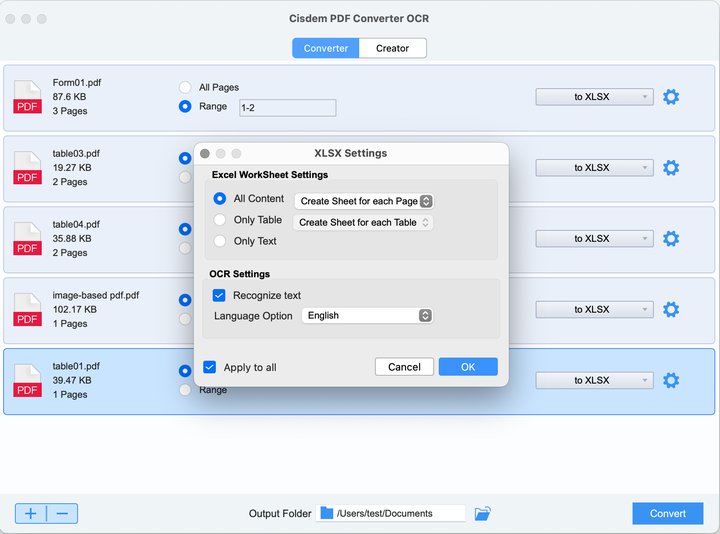Open settings gear for image-based pdf.pdf
720x534 pixels.
tap(671, 309)
